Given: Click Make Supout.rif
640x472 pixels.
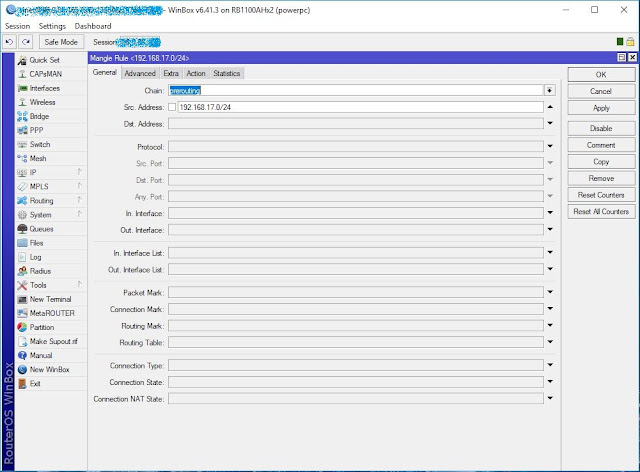Looking at the screenshot, I should click(51, 341).
